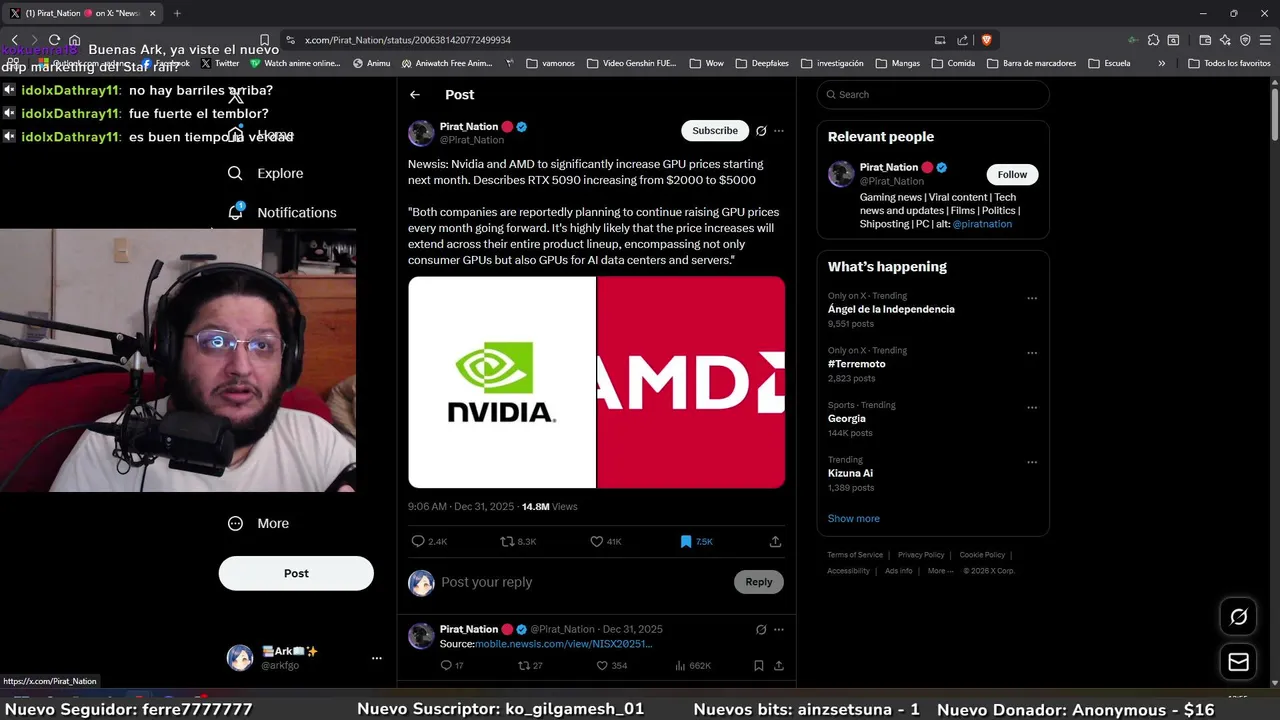The height and width of the screenshot is (720, 1280).
Task: Open options for Georgia trend
Action: pos(1032,408)
